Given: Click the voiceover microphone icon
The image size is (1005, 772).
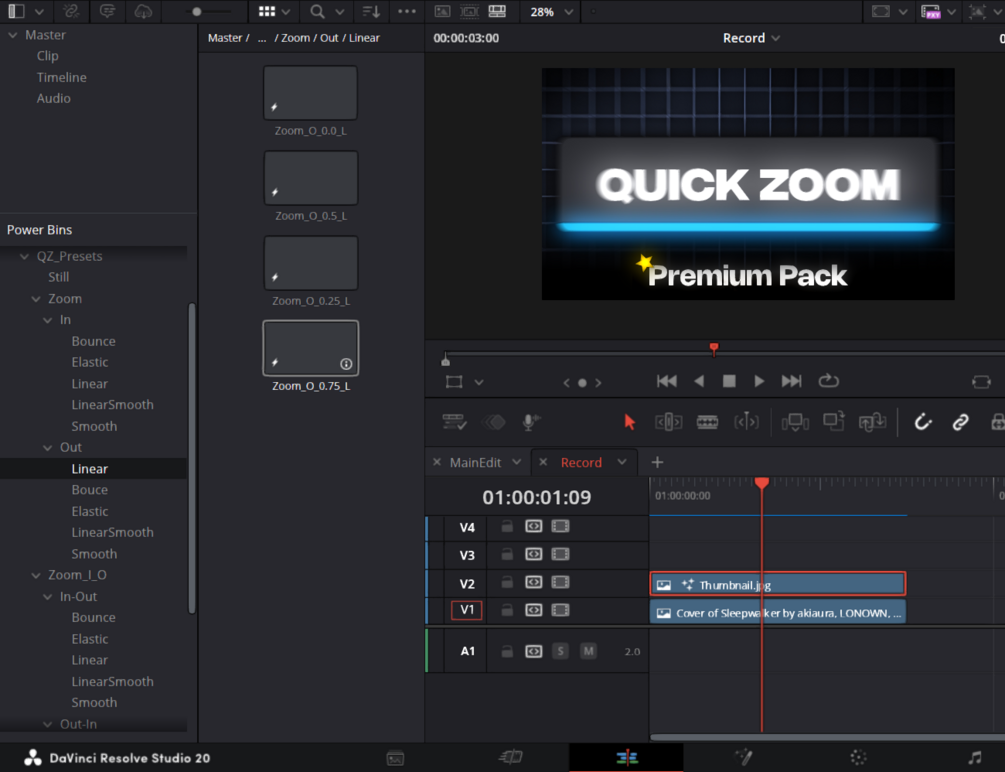Looking at the screenshot, I should pyautogui.click(x=531, y=422).
